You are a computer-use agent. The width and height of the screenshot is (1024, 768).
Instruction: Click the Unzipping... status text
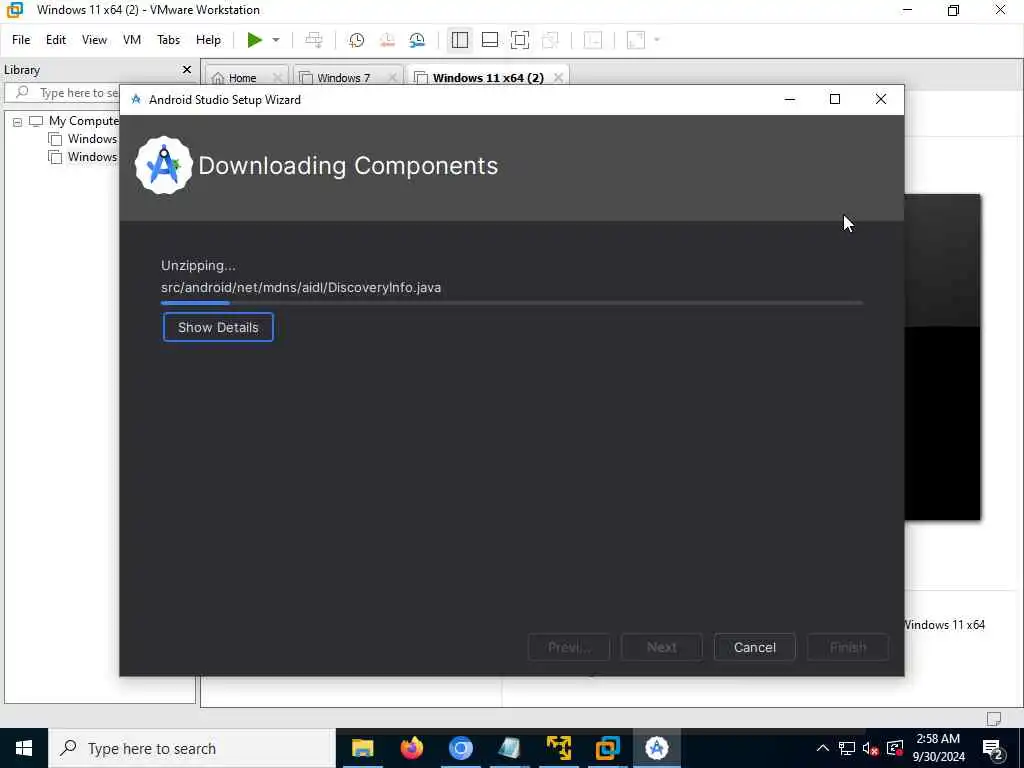tap(199, 265)
